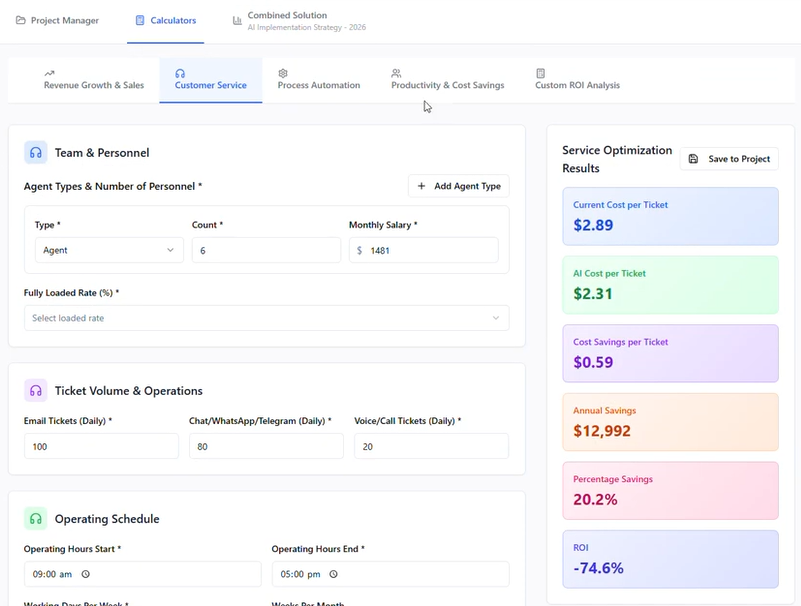Click the bar chart icon beside Combined Solution
801x606 pixels.
(237, 20)
